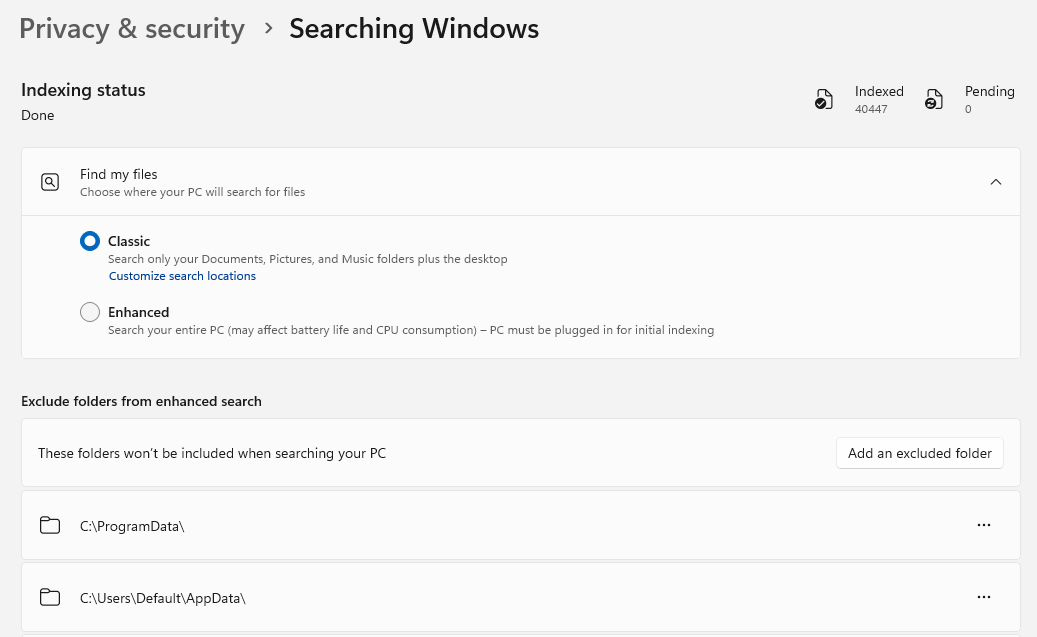The image size is (1037, 637).
Task: Open Customize search locations
Action: coord(182,276)
